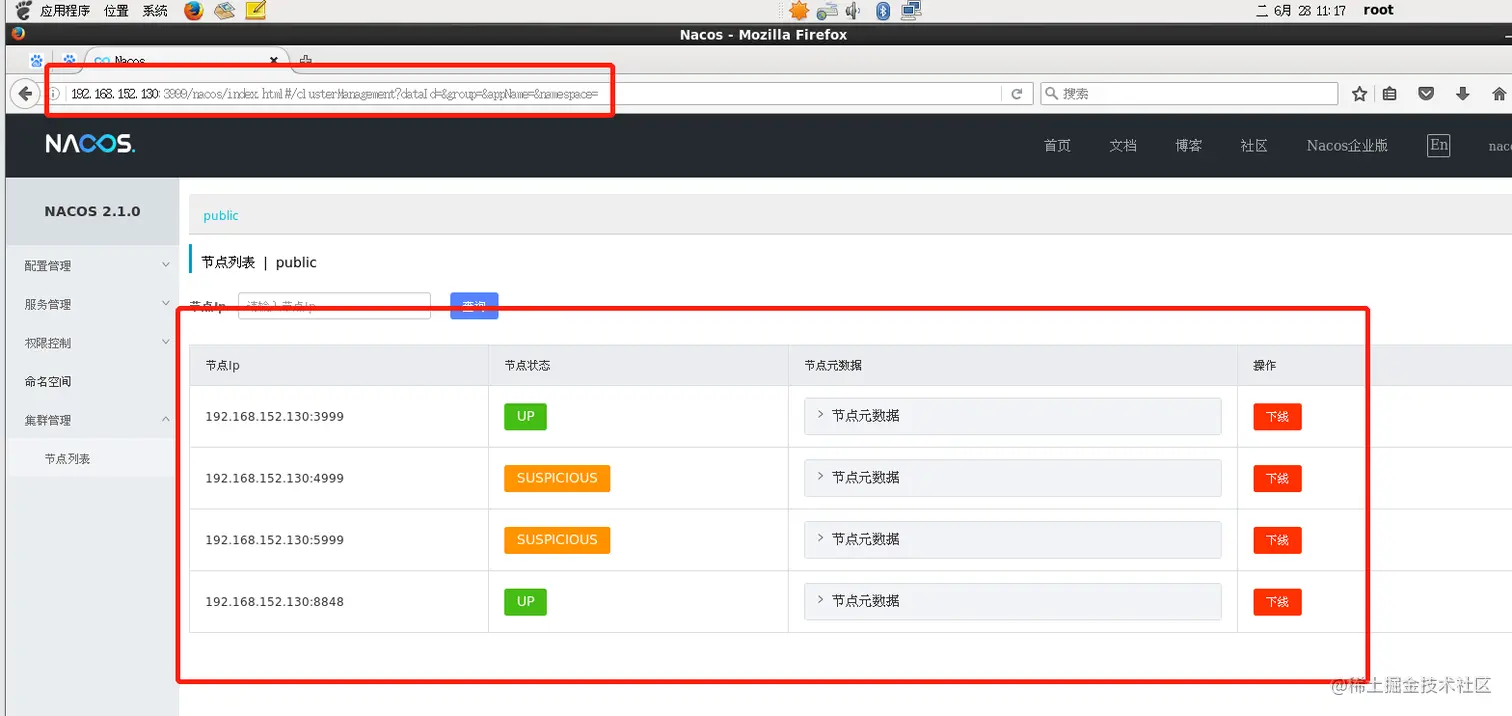Open the Bluetooth tray icon
This screenshot has height=716, width=1512.
coord(883,11)
